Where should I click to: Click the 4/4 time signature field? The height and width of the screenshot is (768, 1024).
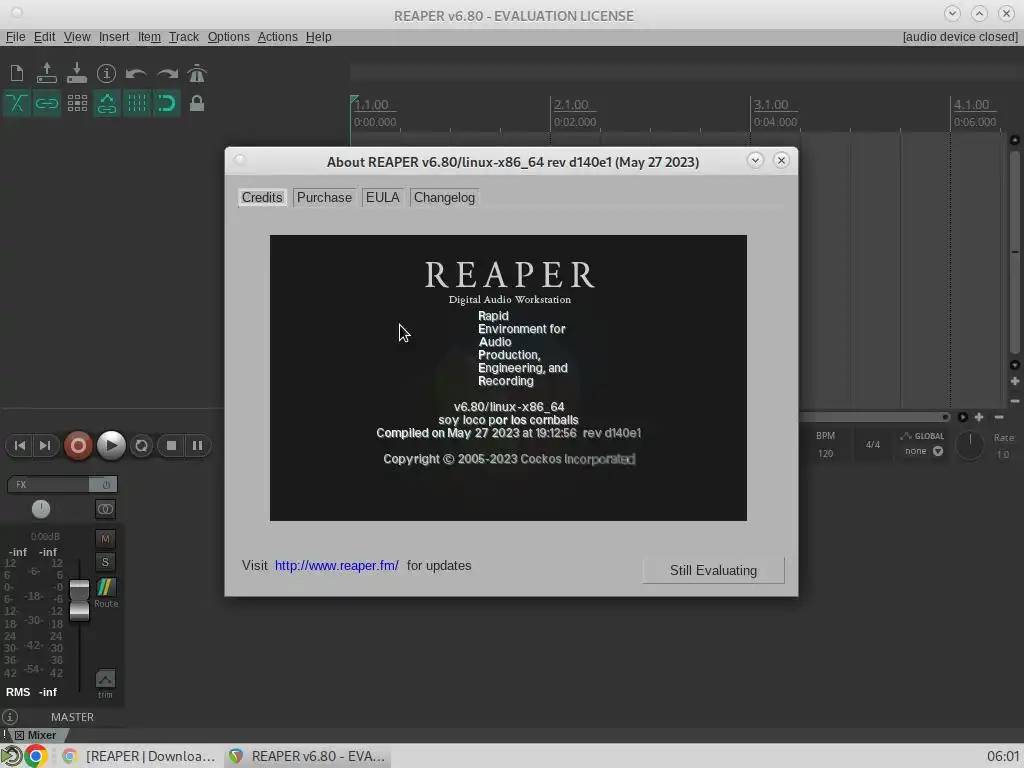[872, 445]
